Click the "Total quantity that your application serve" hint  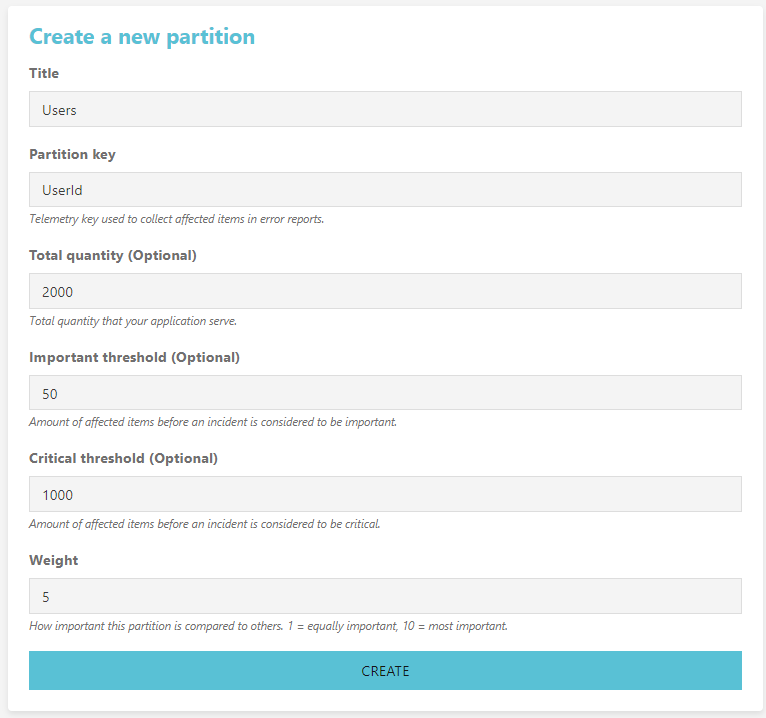tap(133, 321)
